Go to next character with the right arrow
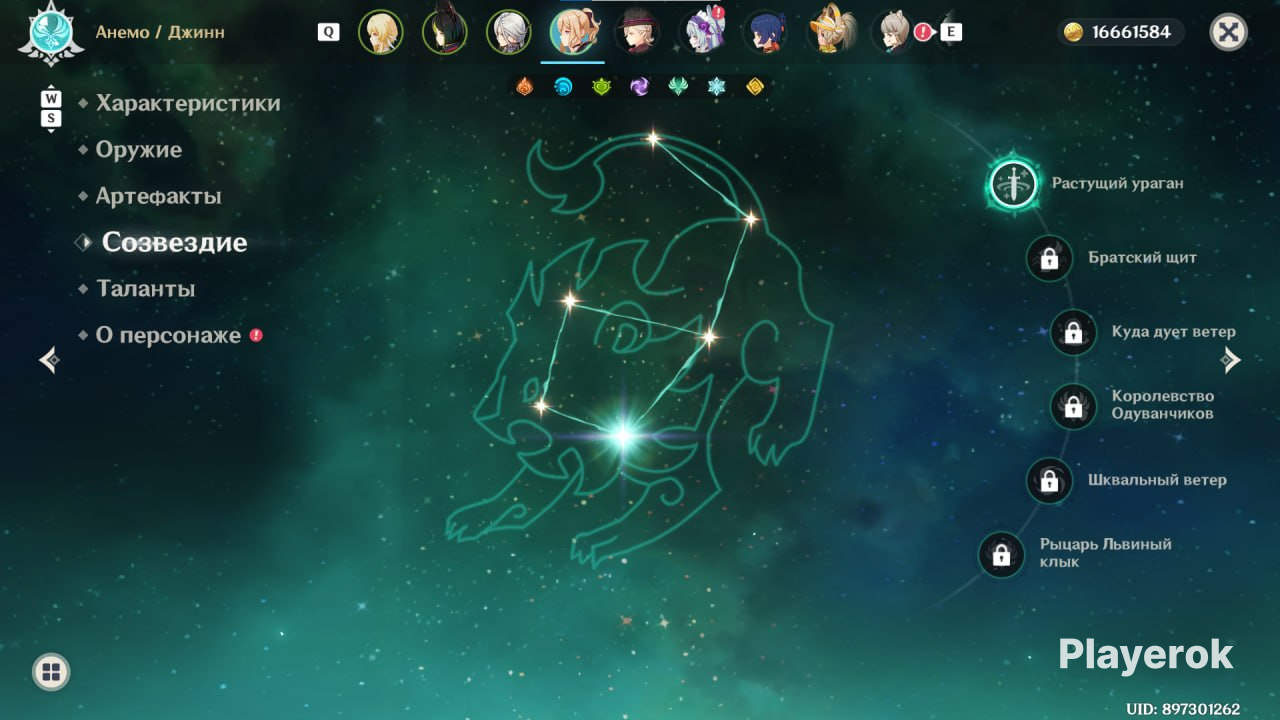This screenshot has height=720, width=1280. (1231, 359)
